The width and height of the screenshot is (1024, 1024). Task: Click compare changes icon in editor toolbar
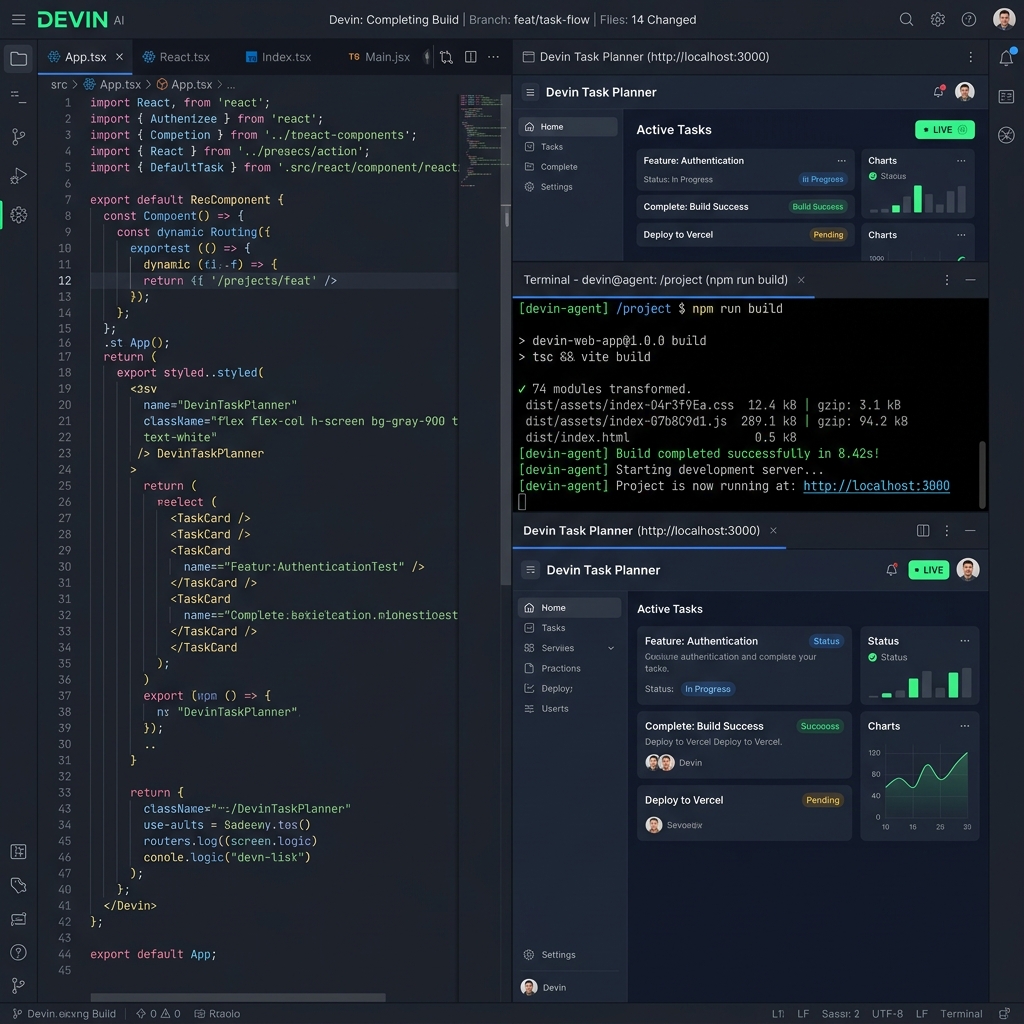click(446, 57)
